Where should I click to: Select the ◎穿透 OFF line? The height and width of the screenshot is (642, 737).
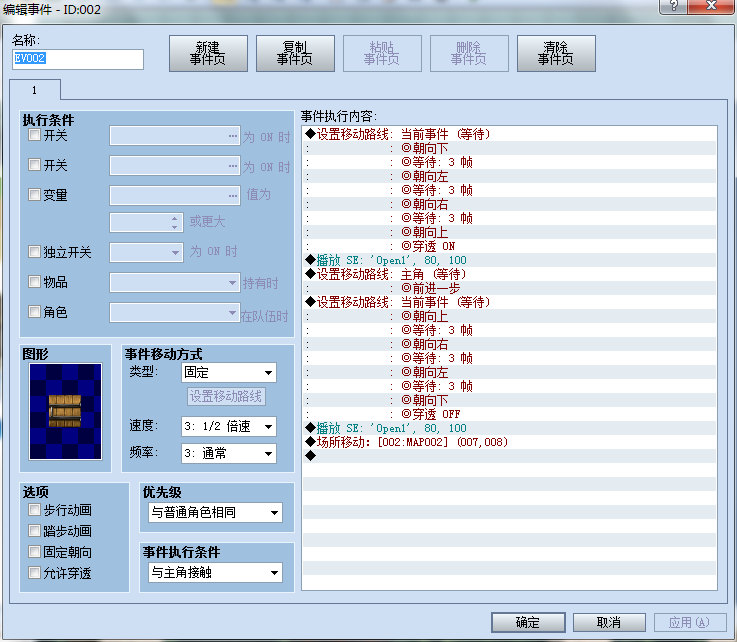(510, 414)
